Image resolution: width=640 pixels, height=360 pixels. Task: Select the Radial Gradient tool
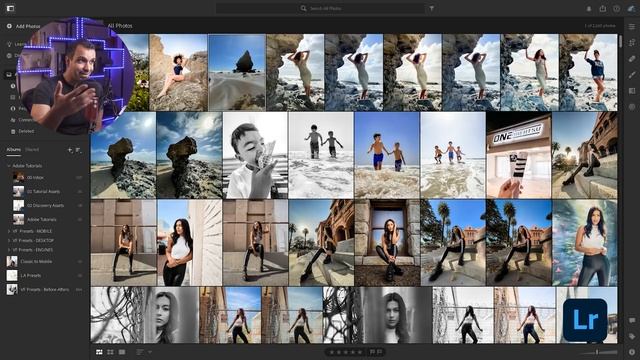point(632,107)
